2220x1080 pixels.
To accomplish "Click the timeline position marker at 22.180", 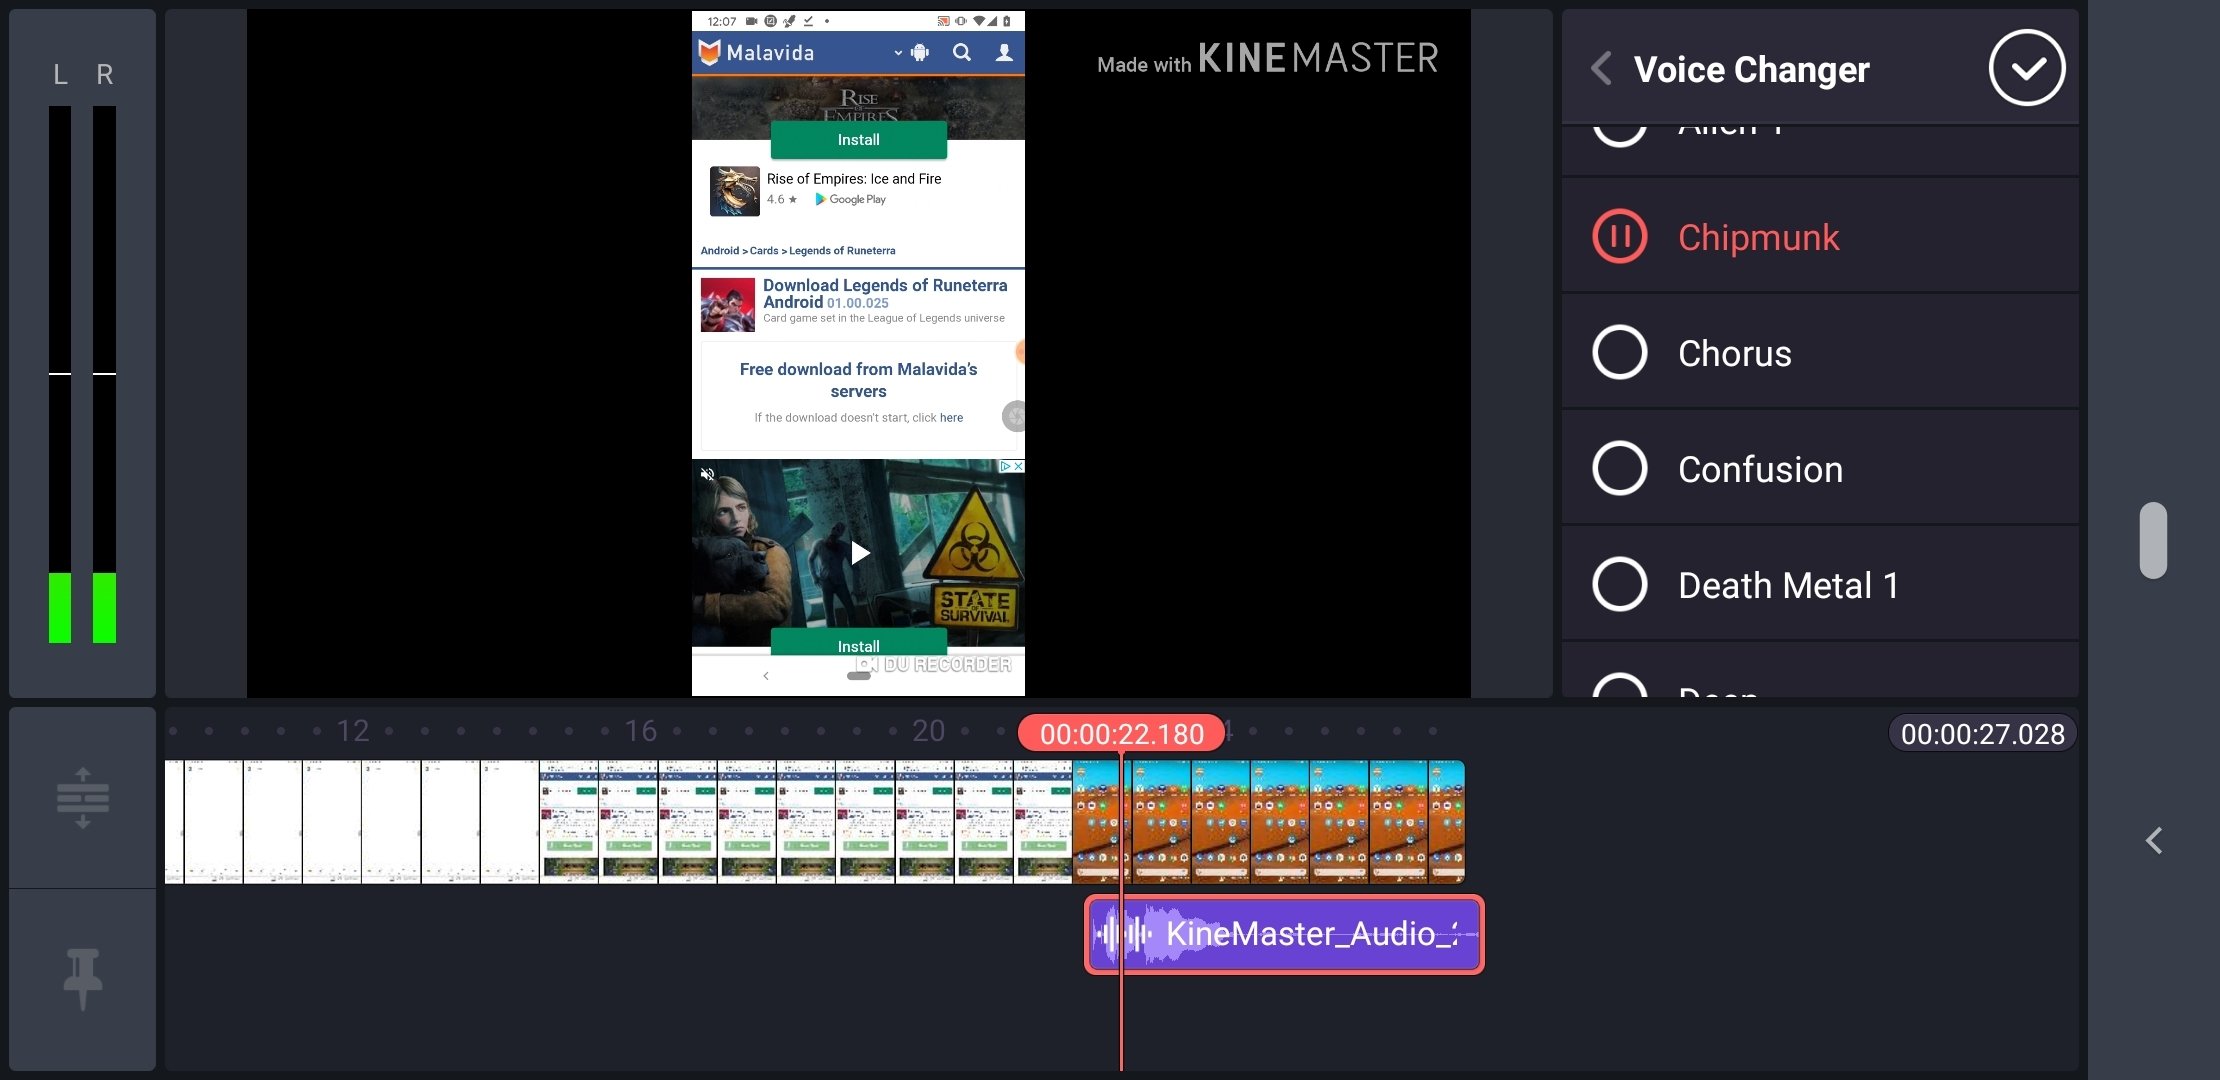I will [x=1120, y=733].
